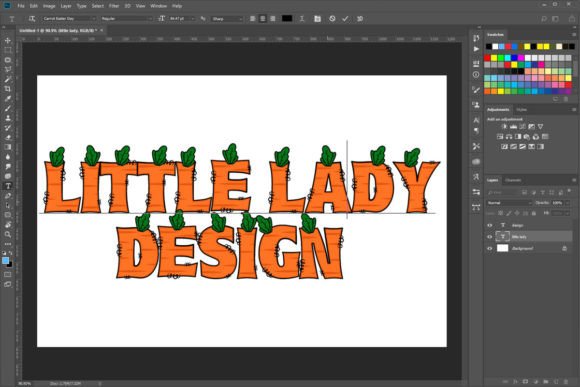
Task: Add a Levels adjustment
Action: 513,127
